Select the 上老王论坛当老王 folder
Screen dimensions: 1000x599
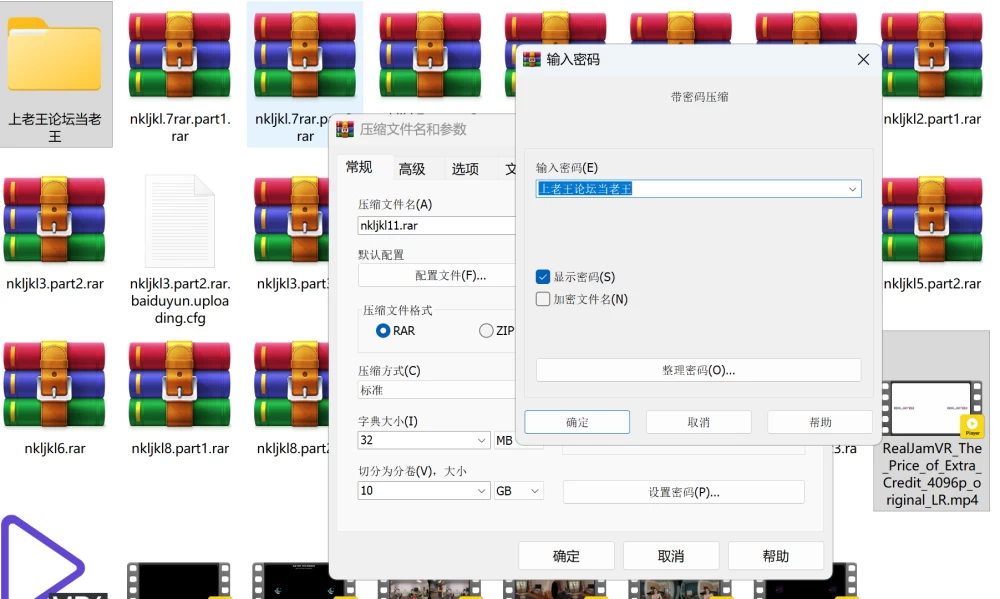tap(55, 74)
